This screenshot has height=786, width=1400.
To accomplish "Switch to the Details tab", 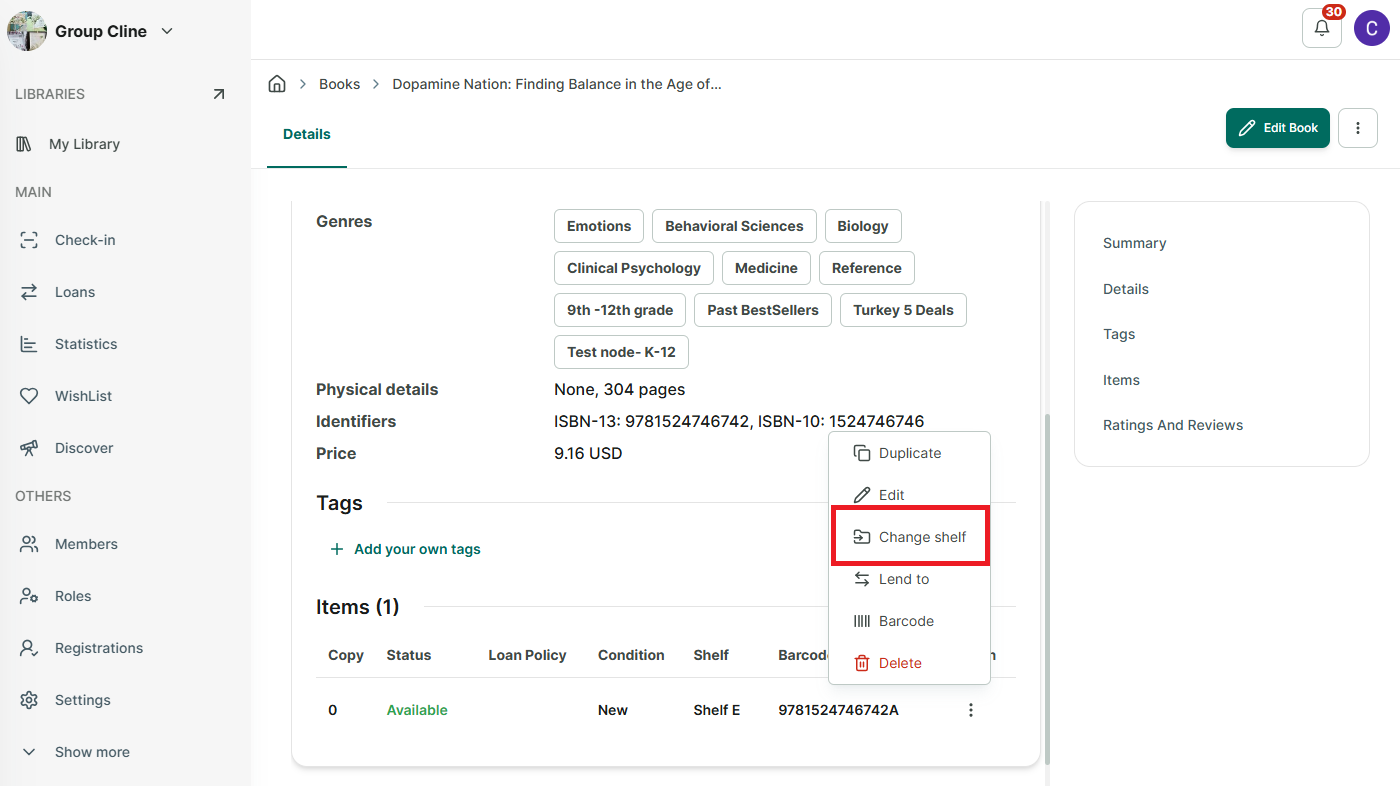I will (x=307, y=134).
